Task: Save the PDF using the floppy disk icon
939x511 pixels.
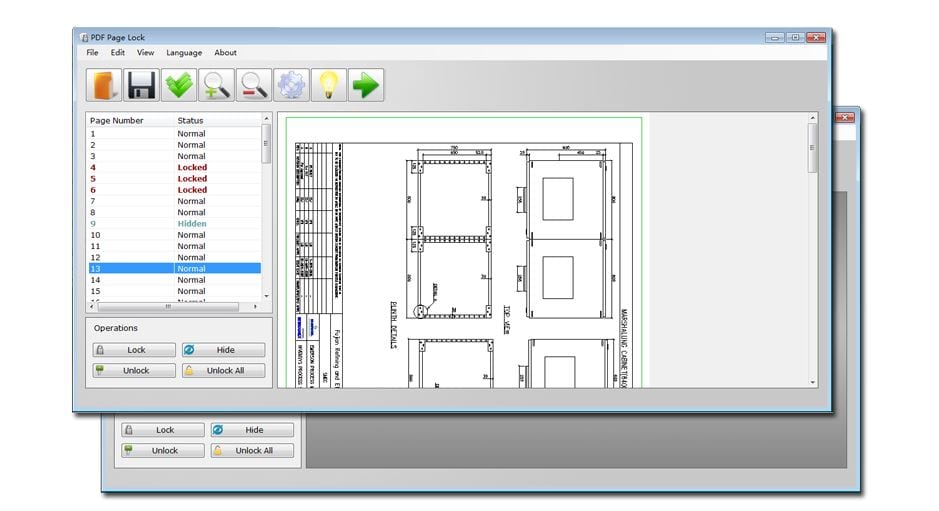Action: click(141, 84)
